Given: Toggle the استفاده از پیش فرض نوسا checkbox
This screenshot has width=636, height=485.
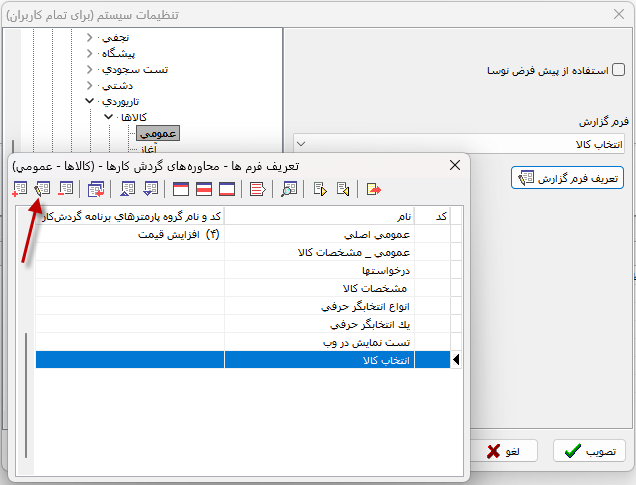Looking at the screenshot, I should tap(618, 71).
